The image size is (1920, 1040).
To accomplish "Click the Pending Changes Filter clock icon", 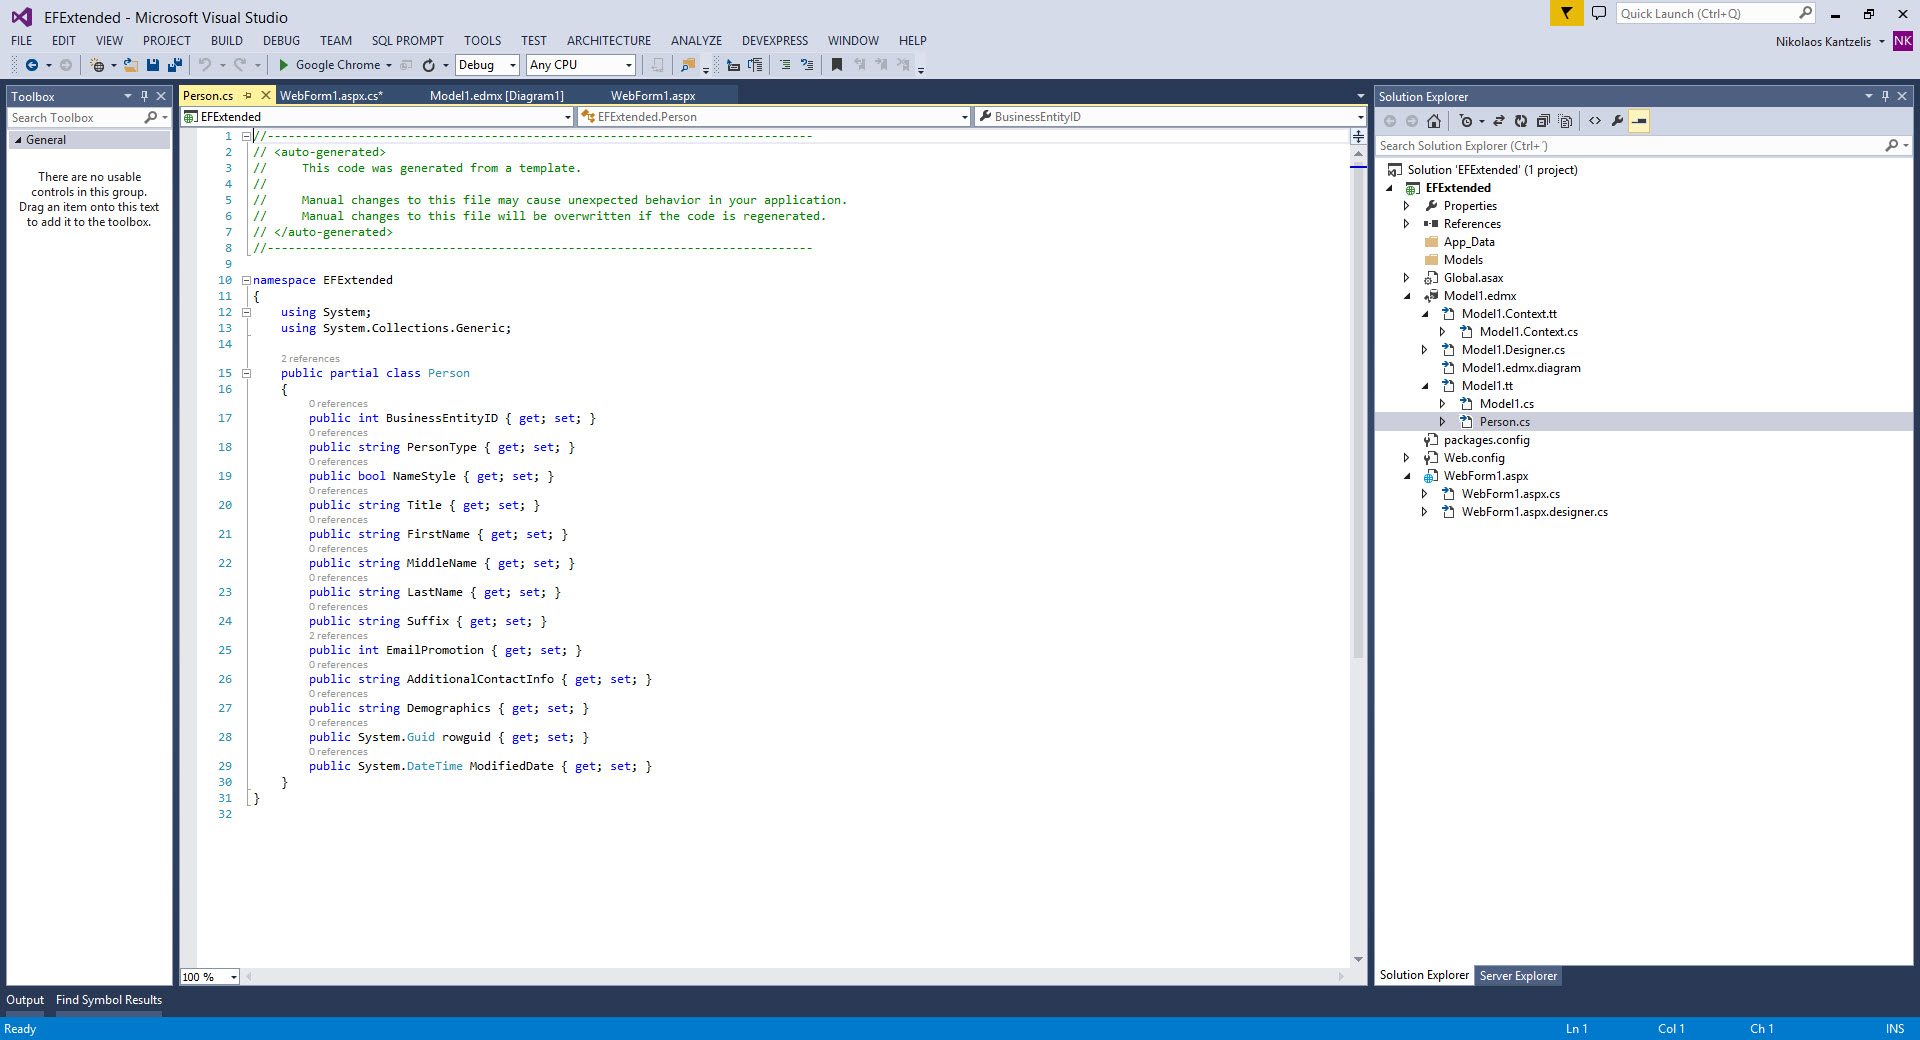I will (x=1466, y=121).
